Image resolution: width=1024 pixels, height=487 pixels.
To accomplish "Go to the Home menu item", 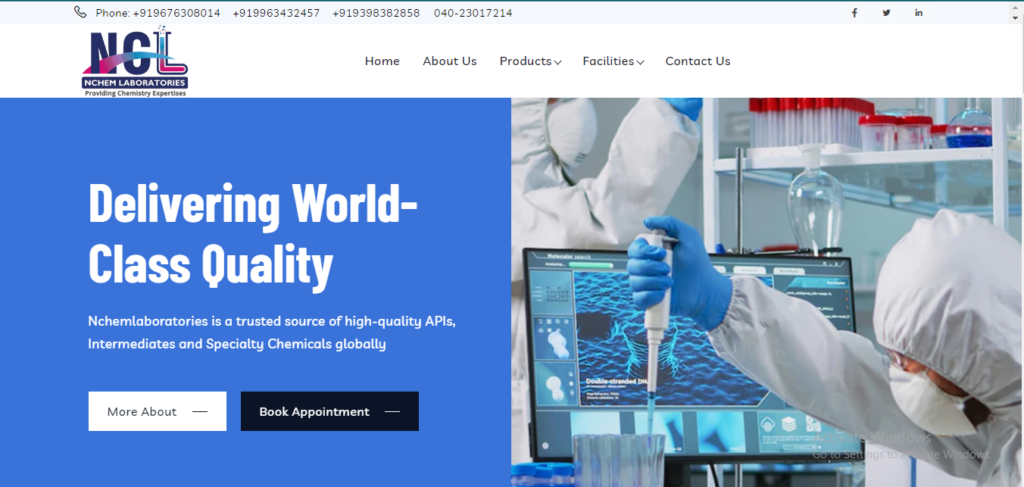I will [x=382, y=61].
